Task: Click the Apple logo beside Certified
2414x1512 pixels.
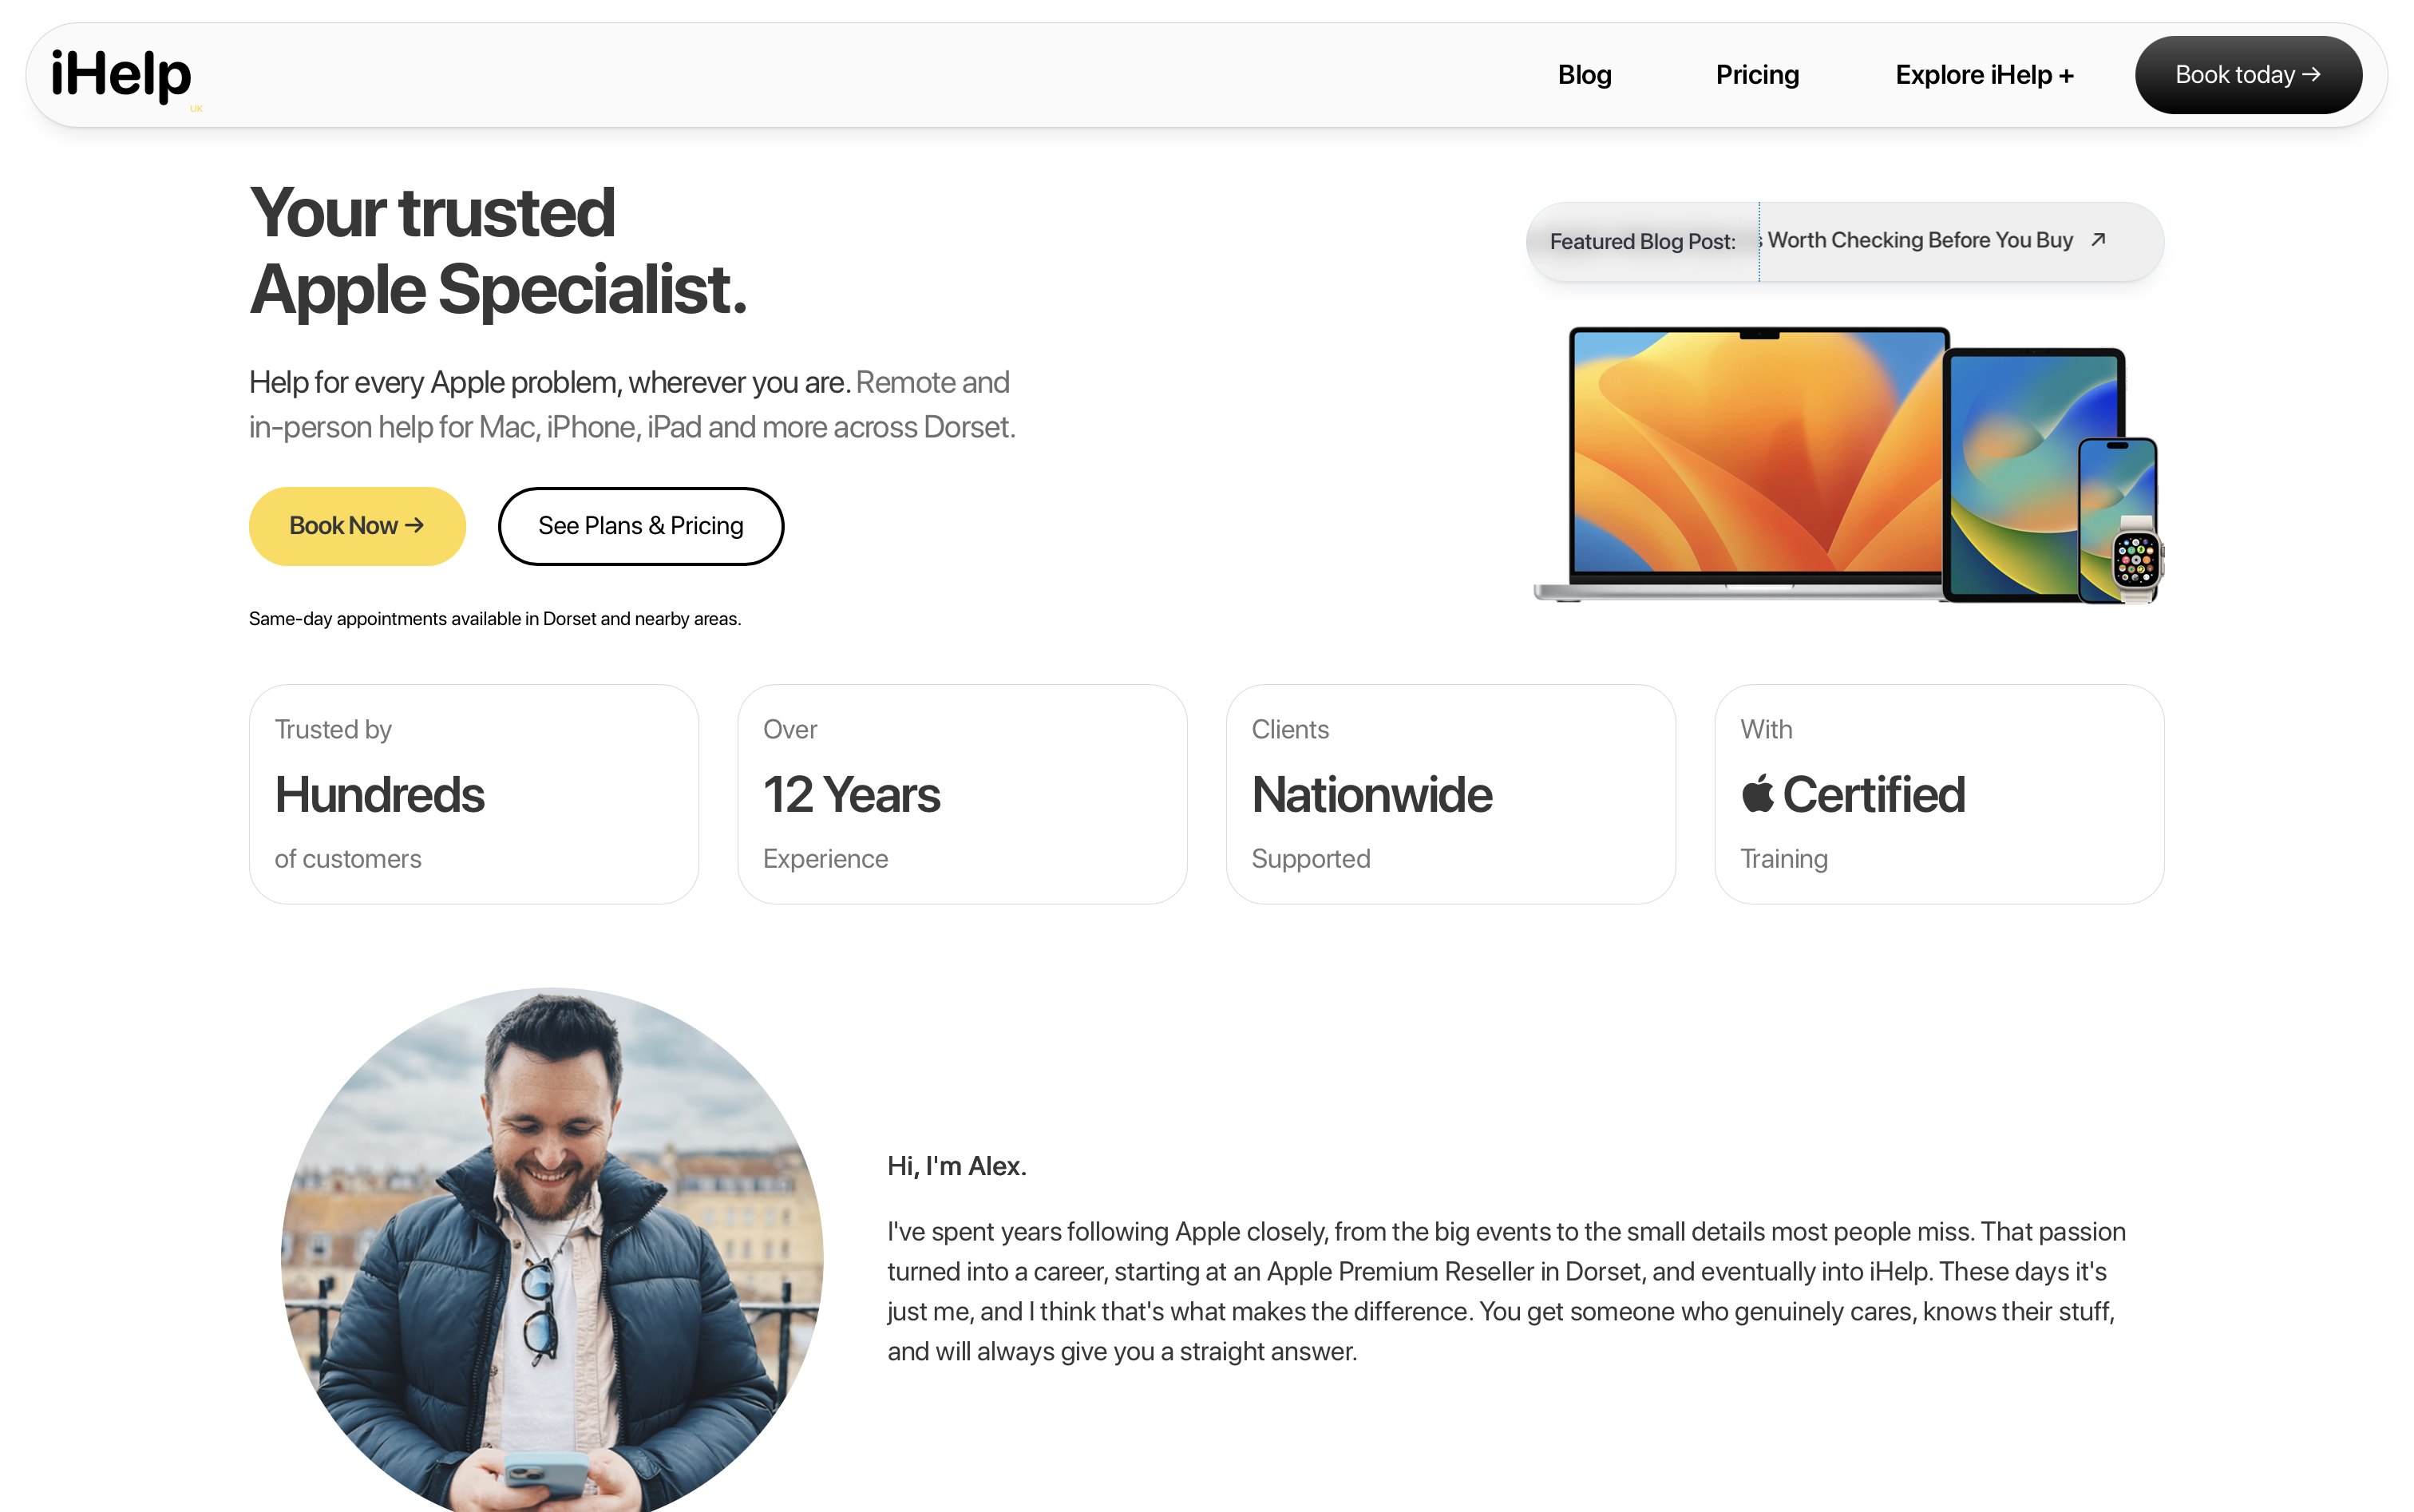Action: pyautogui.click(x=1757, y=794)
